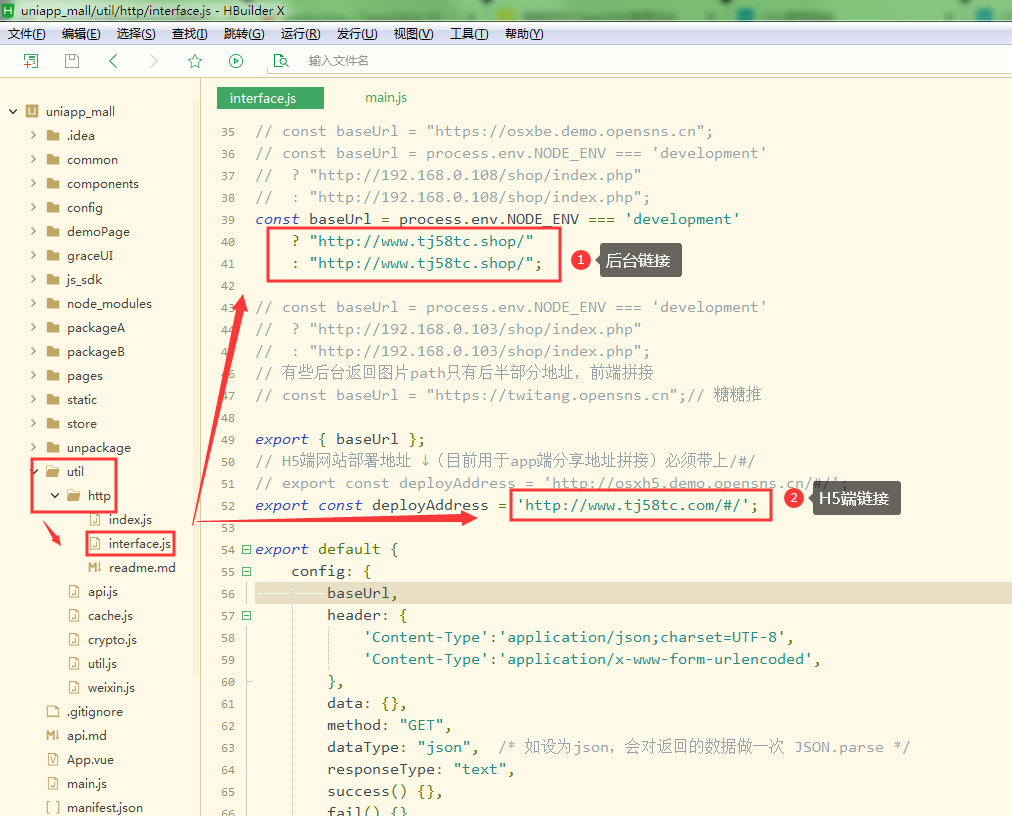Click 'development' string on line 39
Image resolution: width=1012 pixels, height=816 pixels.
pos(682,219)
